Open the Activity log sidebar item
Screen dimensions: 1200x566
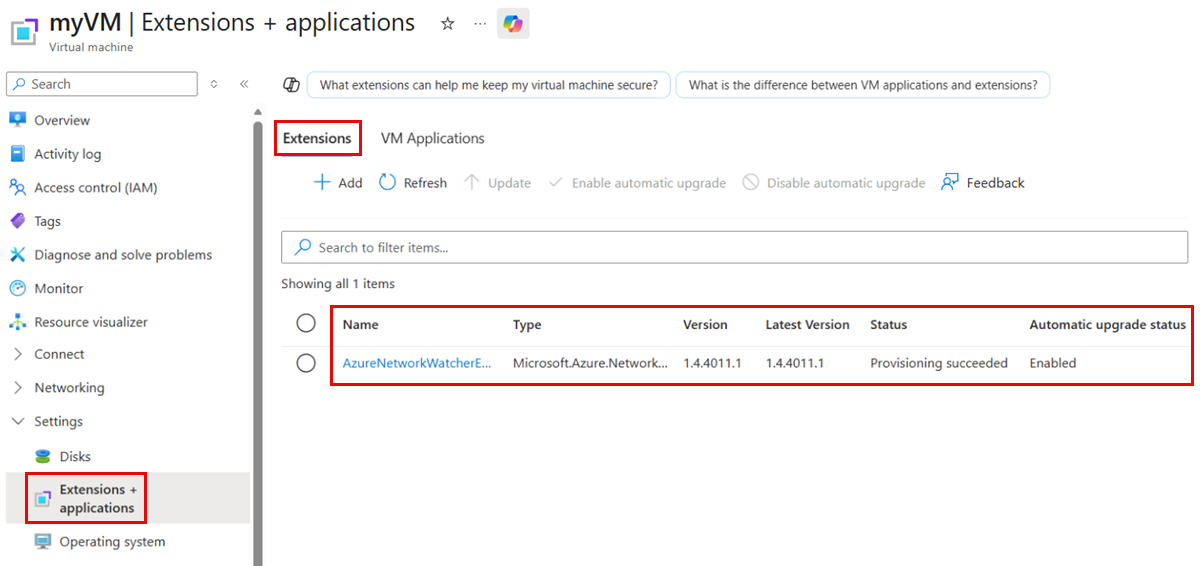[67, 154]
